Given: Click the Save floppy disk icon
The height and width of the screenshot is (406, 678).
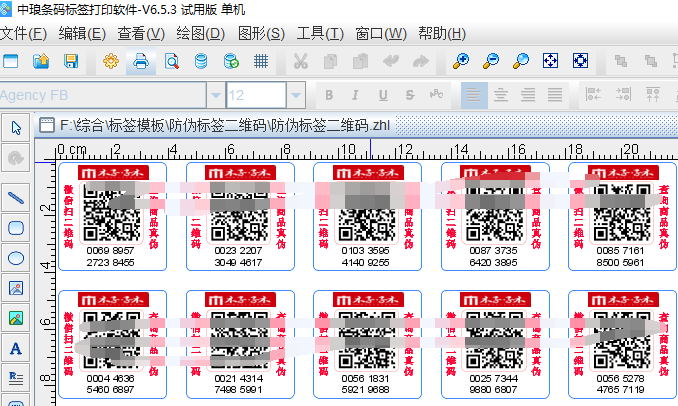Looking at the screenshot, I should 71,61.
